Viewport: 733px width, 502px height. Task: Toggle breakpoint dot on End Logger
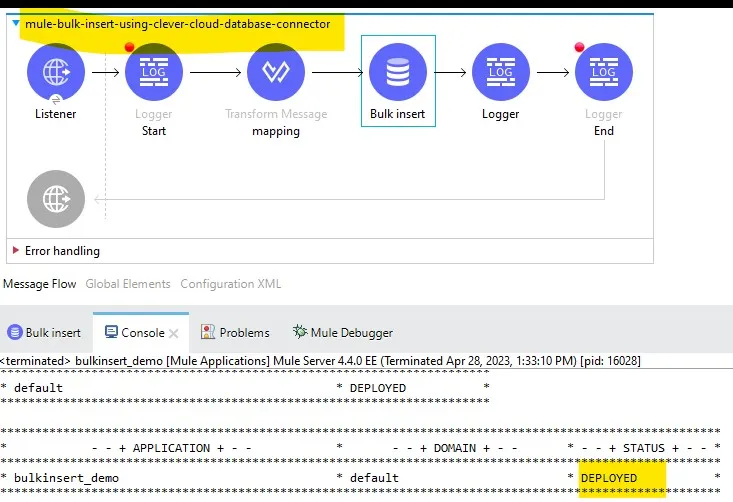579,47
